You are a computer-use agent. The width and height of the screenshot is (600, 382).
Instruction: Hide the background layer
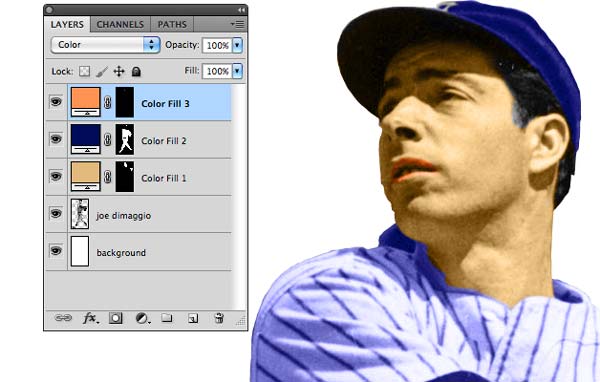56,250
